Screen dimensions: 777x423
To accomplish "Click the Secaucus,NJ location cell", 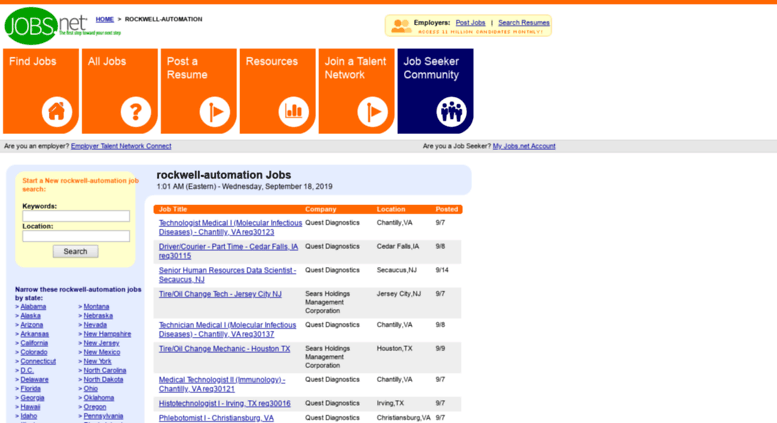I will click(x=396, y=270).
